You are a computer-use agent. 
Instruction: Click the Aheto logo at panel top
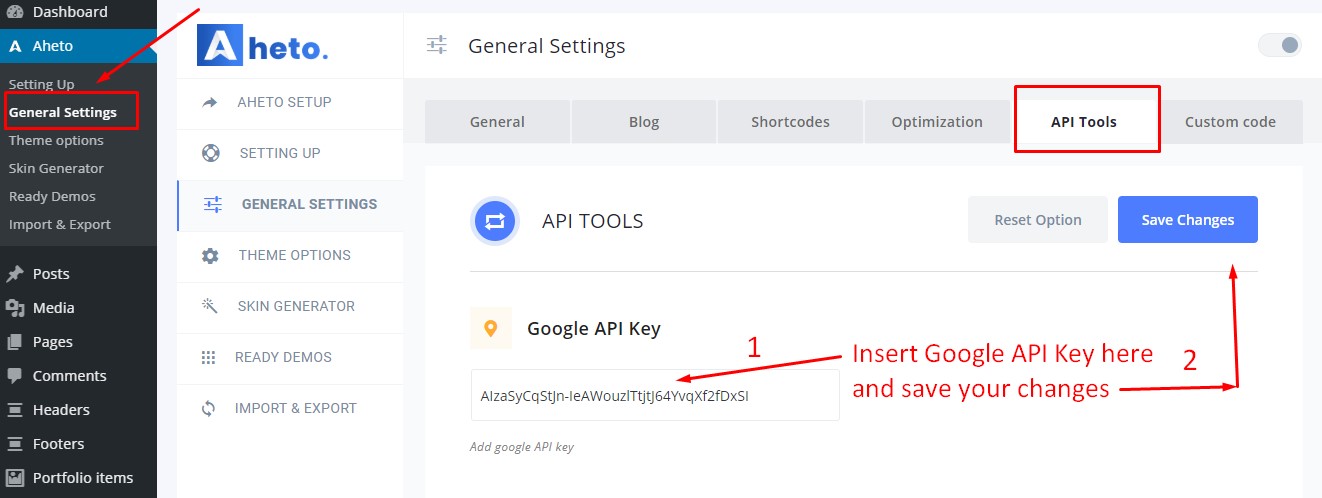click(263, 46)
